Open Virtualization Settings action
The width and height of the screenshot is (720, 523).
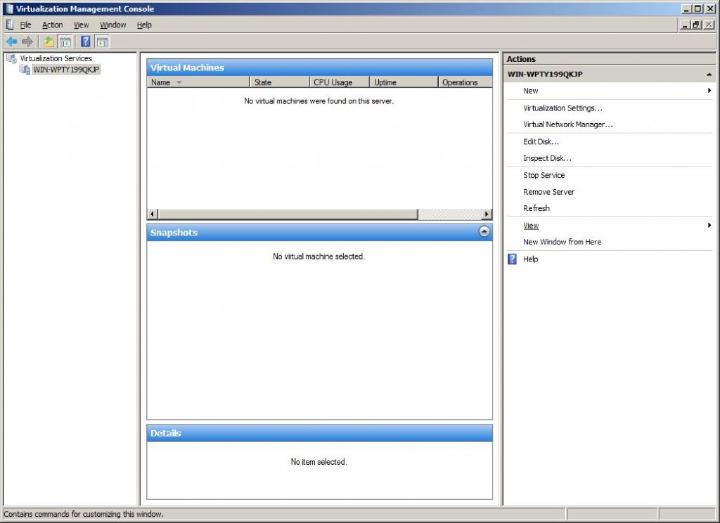coord(563,108)
